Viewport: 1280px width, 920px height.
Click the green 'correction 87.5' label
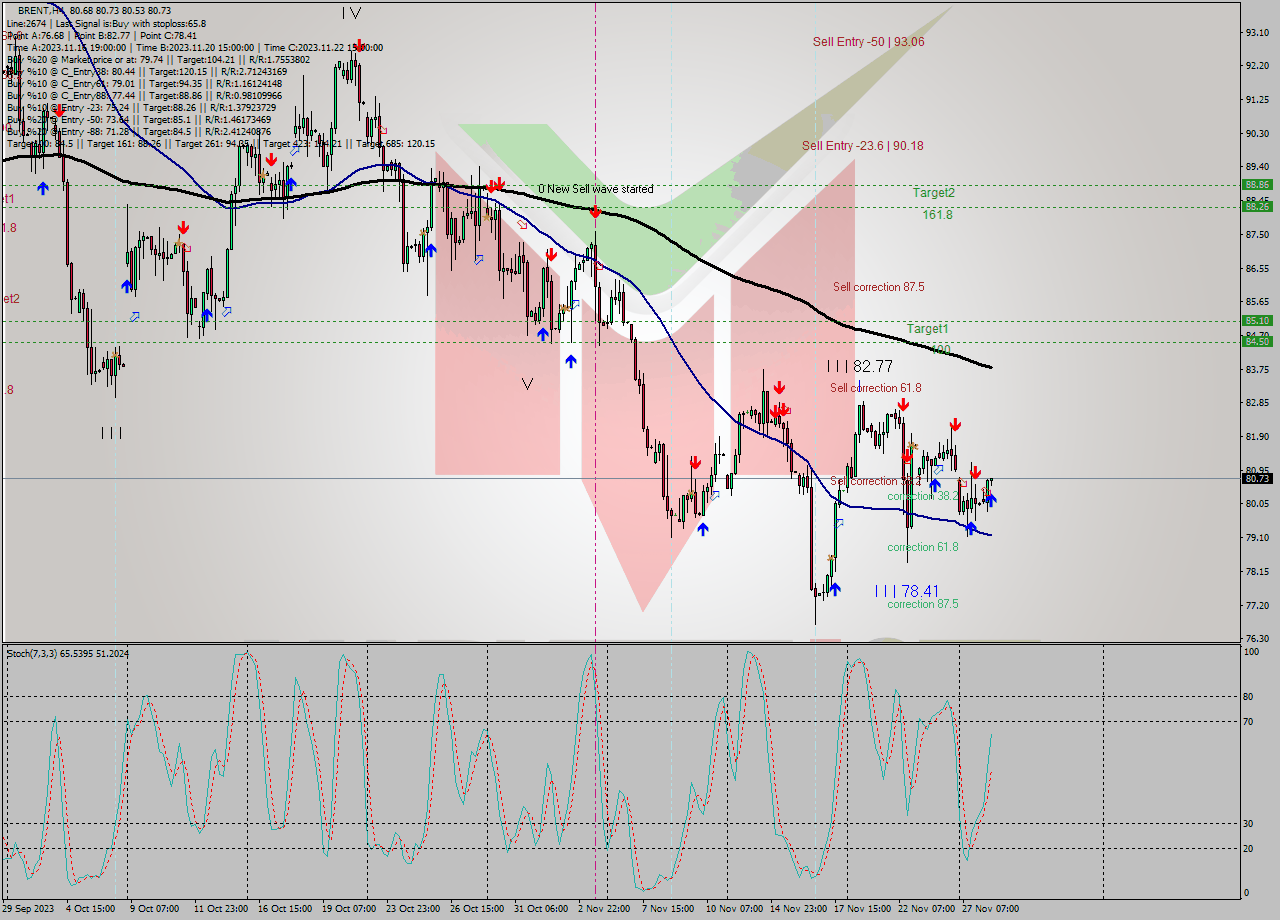point(922,604)
